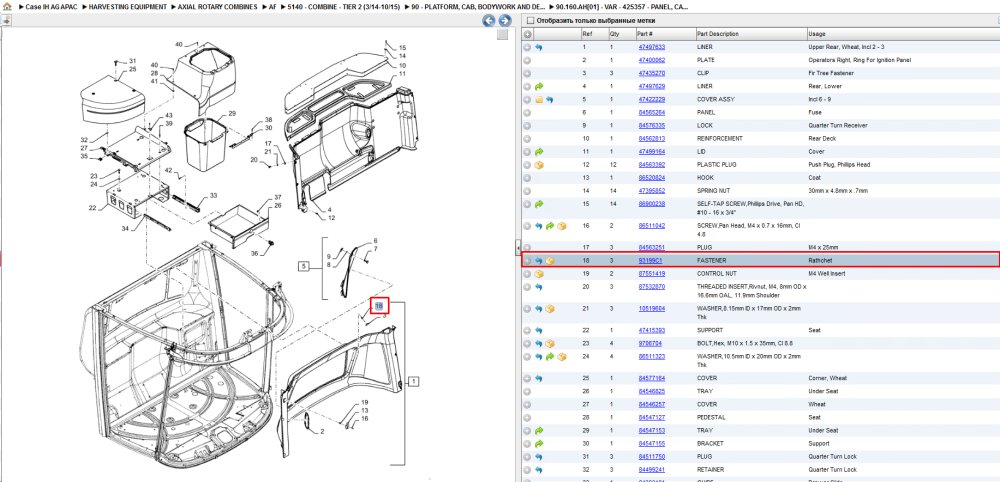Image resolution: width=1000 pixels, height=482 pixels.
Task: Open part number link 47400062
Action: point(652,60)
